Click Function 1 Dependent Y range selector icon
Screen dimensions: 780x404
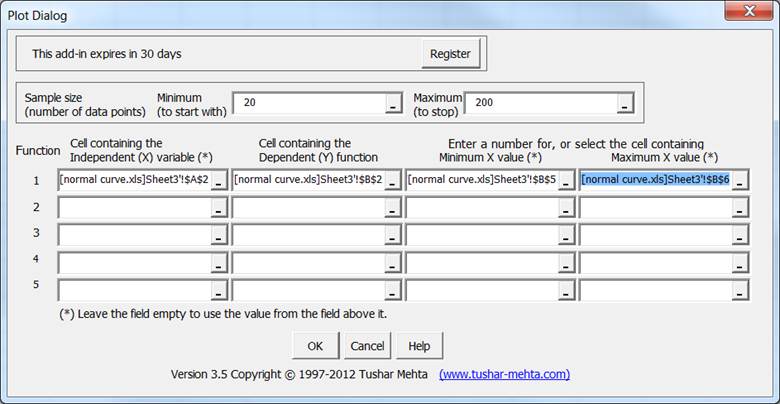[x=392, y=180]
